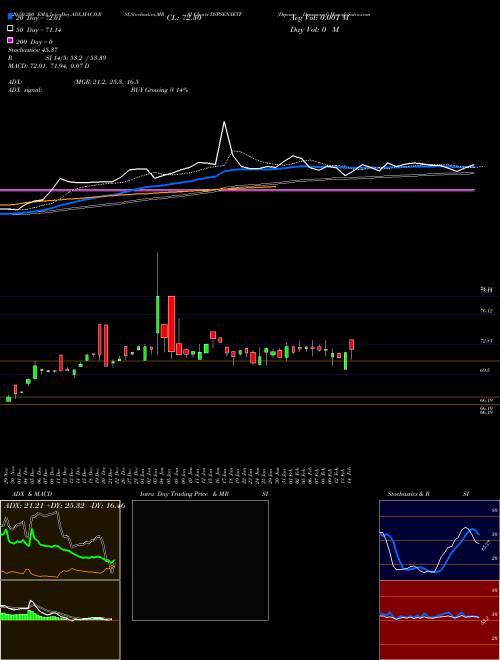Click the 69.5 price axis label

(x=485, y=370)
